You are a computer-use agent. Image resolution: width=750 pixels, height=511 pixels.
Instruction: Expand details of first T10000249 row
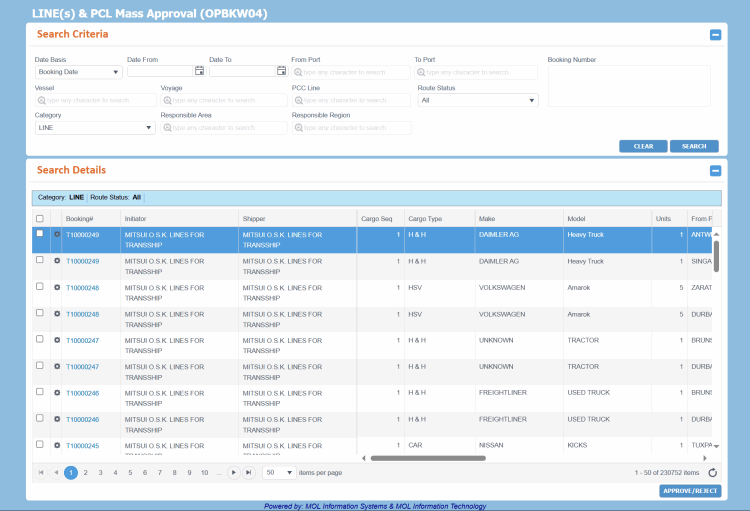tap(57, 235)
